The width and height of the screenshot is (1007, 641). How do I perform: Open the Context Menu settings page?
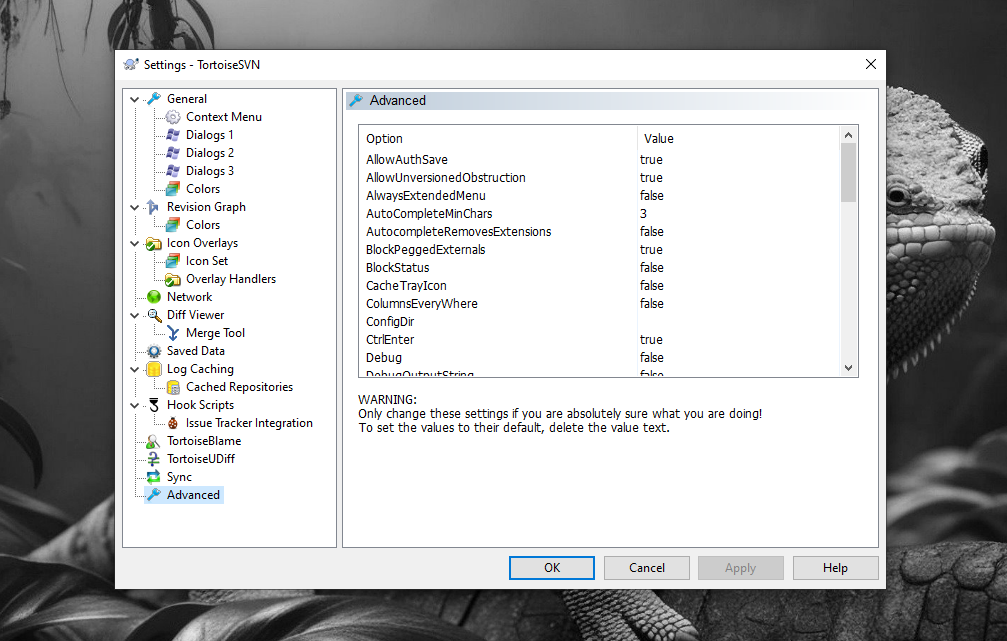click(x=223, y=117)
